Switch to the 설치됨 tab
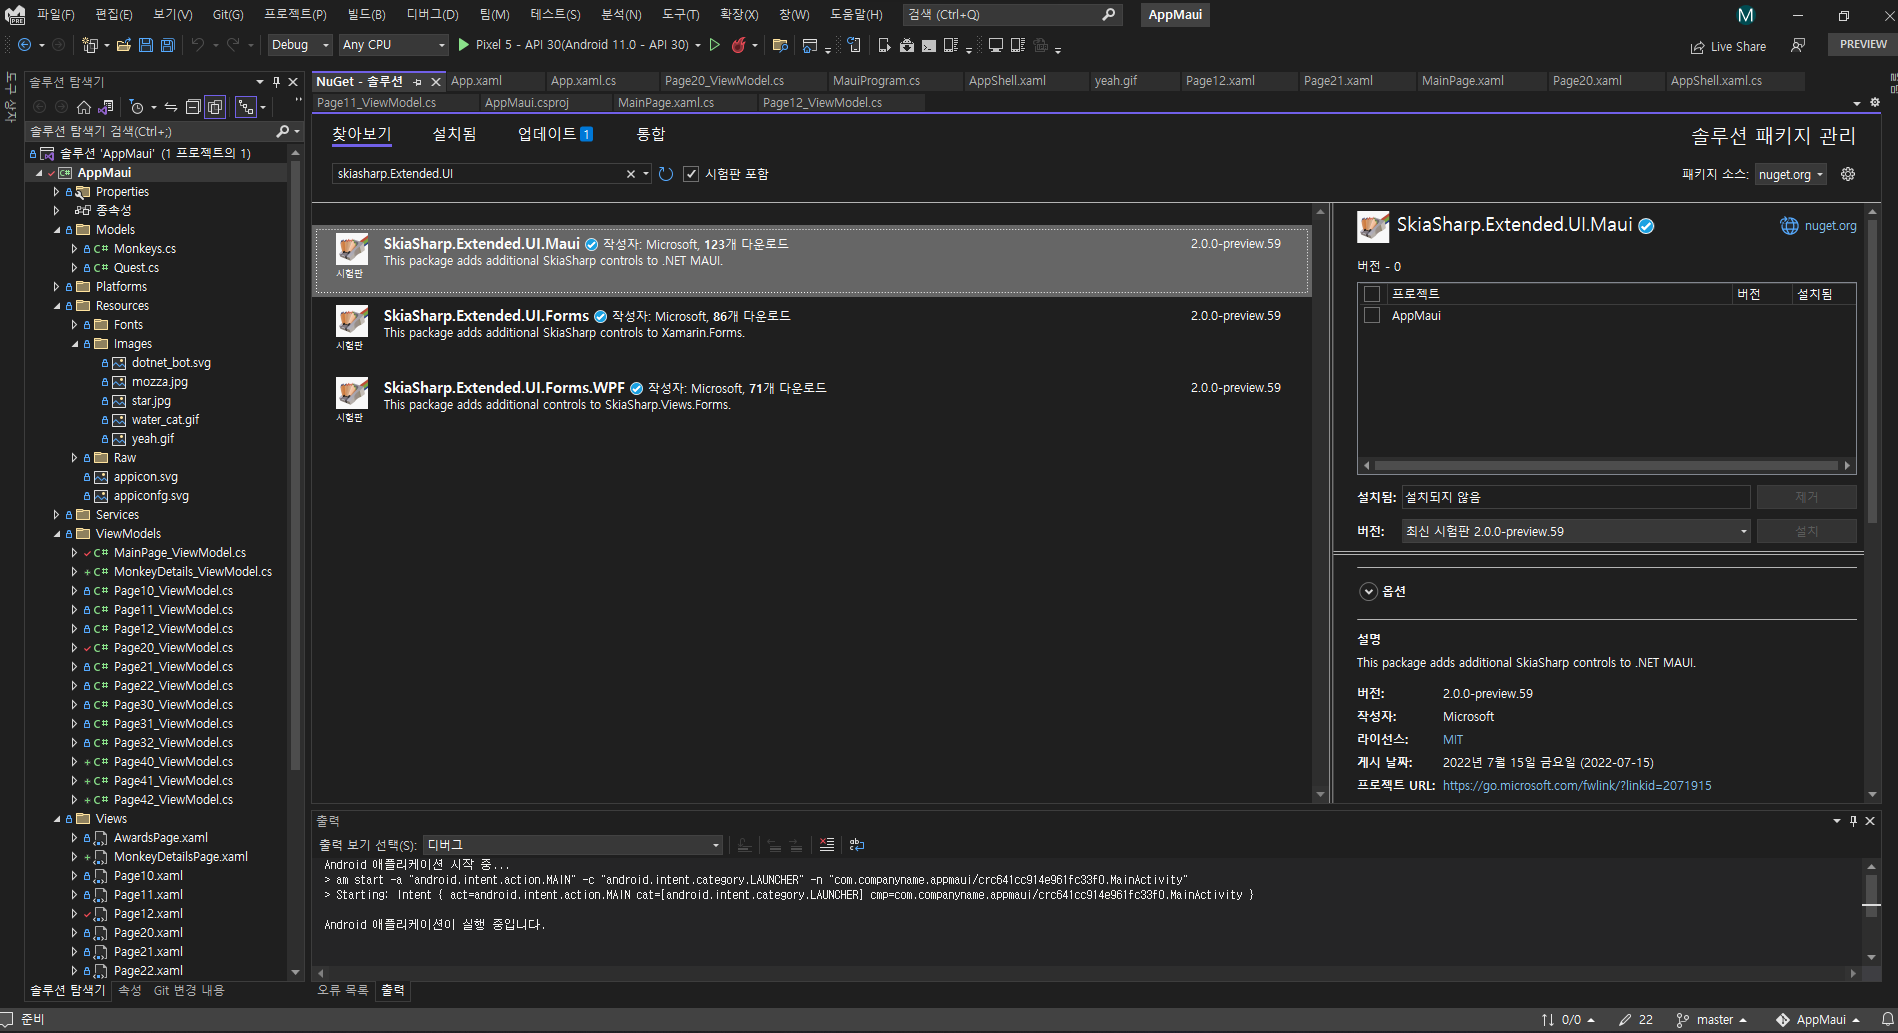 coord(454,134)
